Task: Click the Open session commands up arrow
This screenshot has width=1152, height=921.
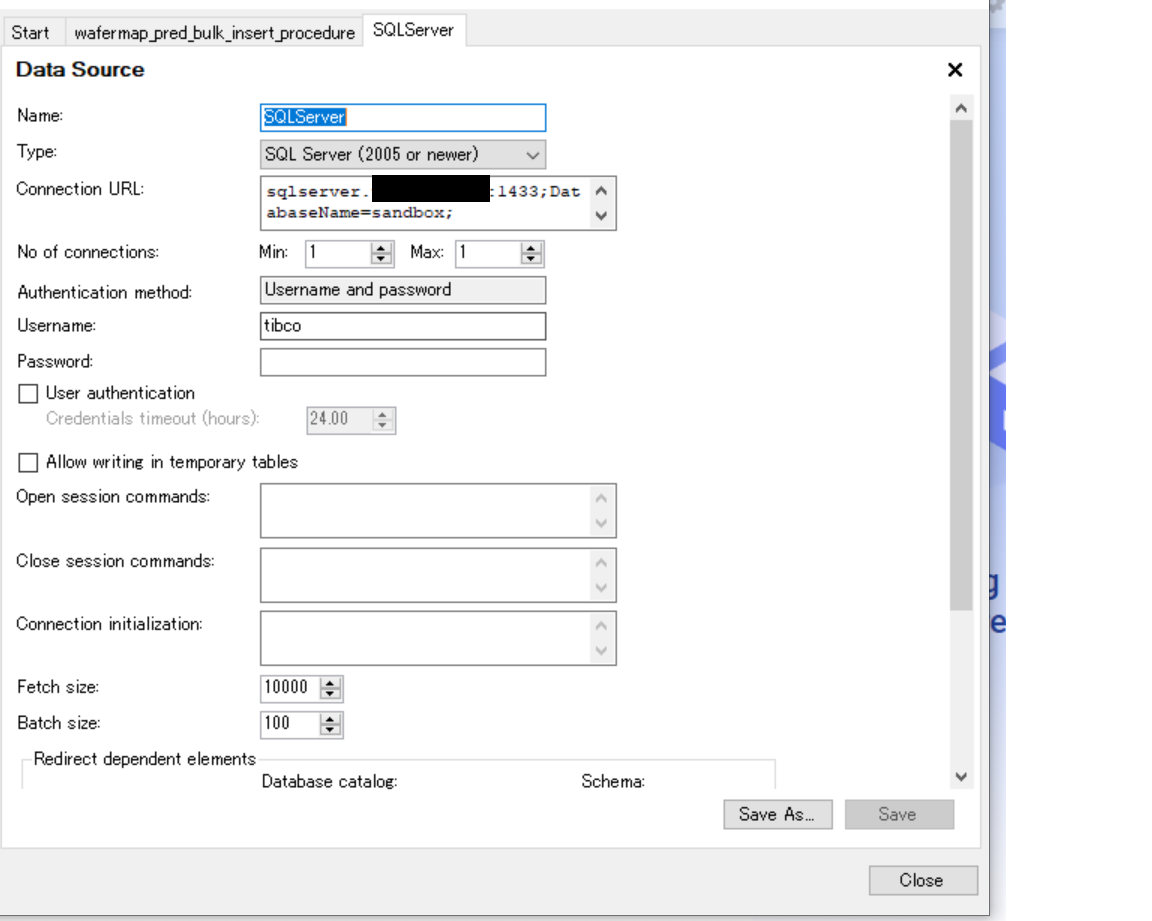Action: click(x=602, y=498)
